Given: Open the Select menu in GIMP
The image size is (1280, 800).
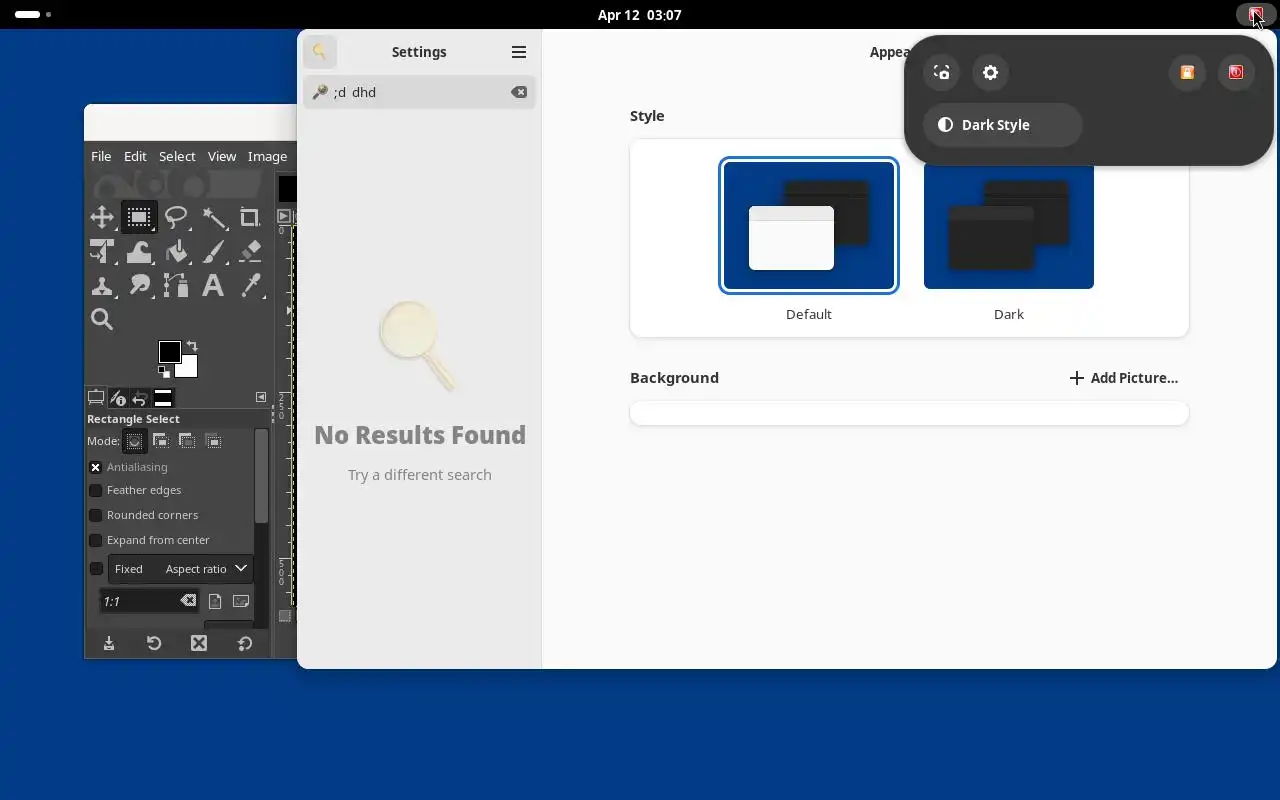Looking at the screenshot, I should 177,156.
